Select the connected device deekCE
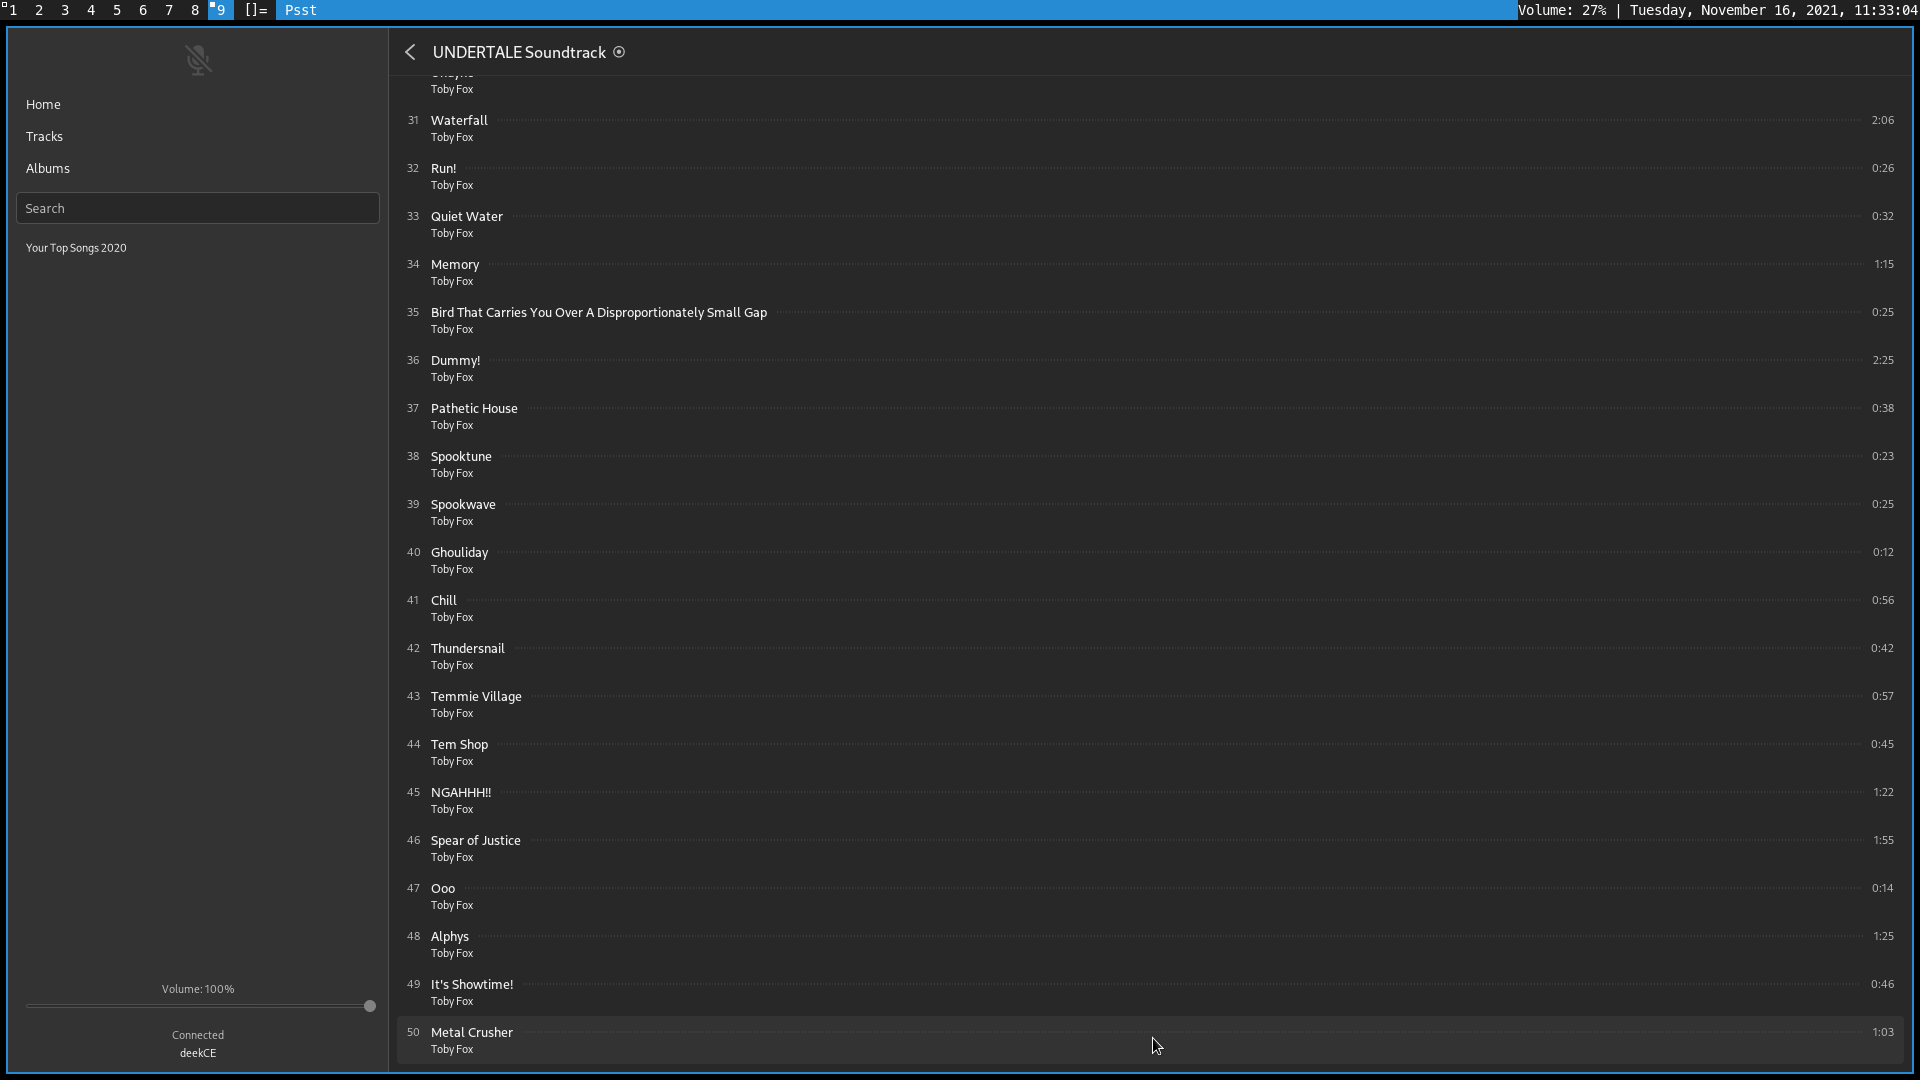The image size is (1920, 1080). tap(197, 1052)
